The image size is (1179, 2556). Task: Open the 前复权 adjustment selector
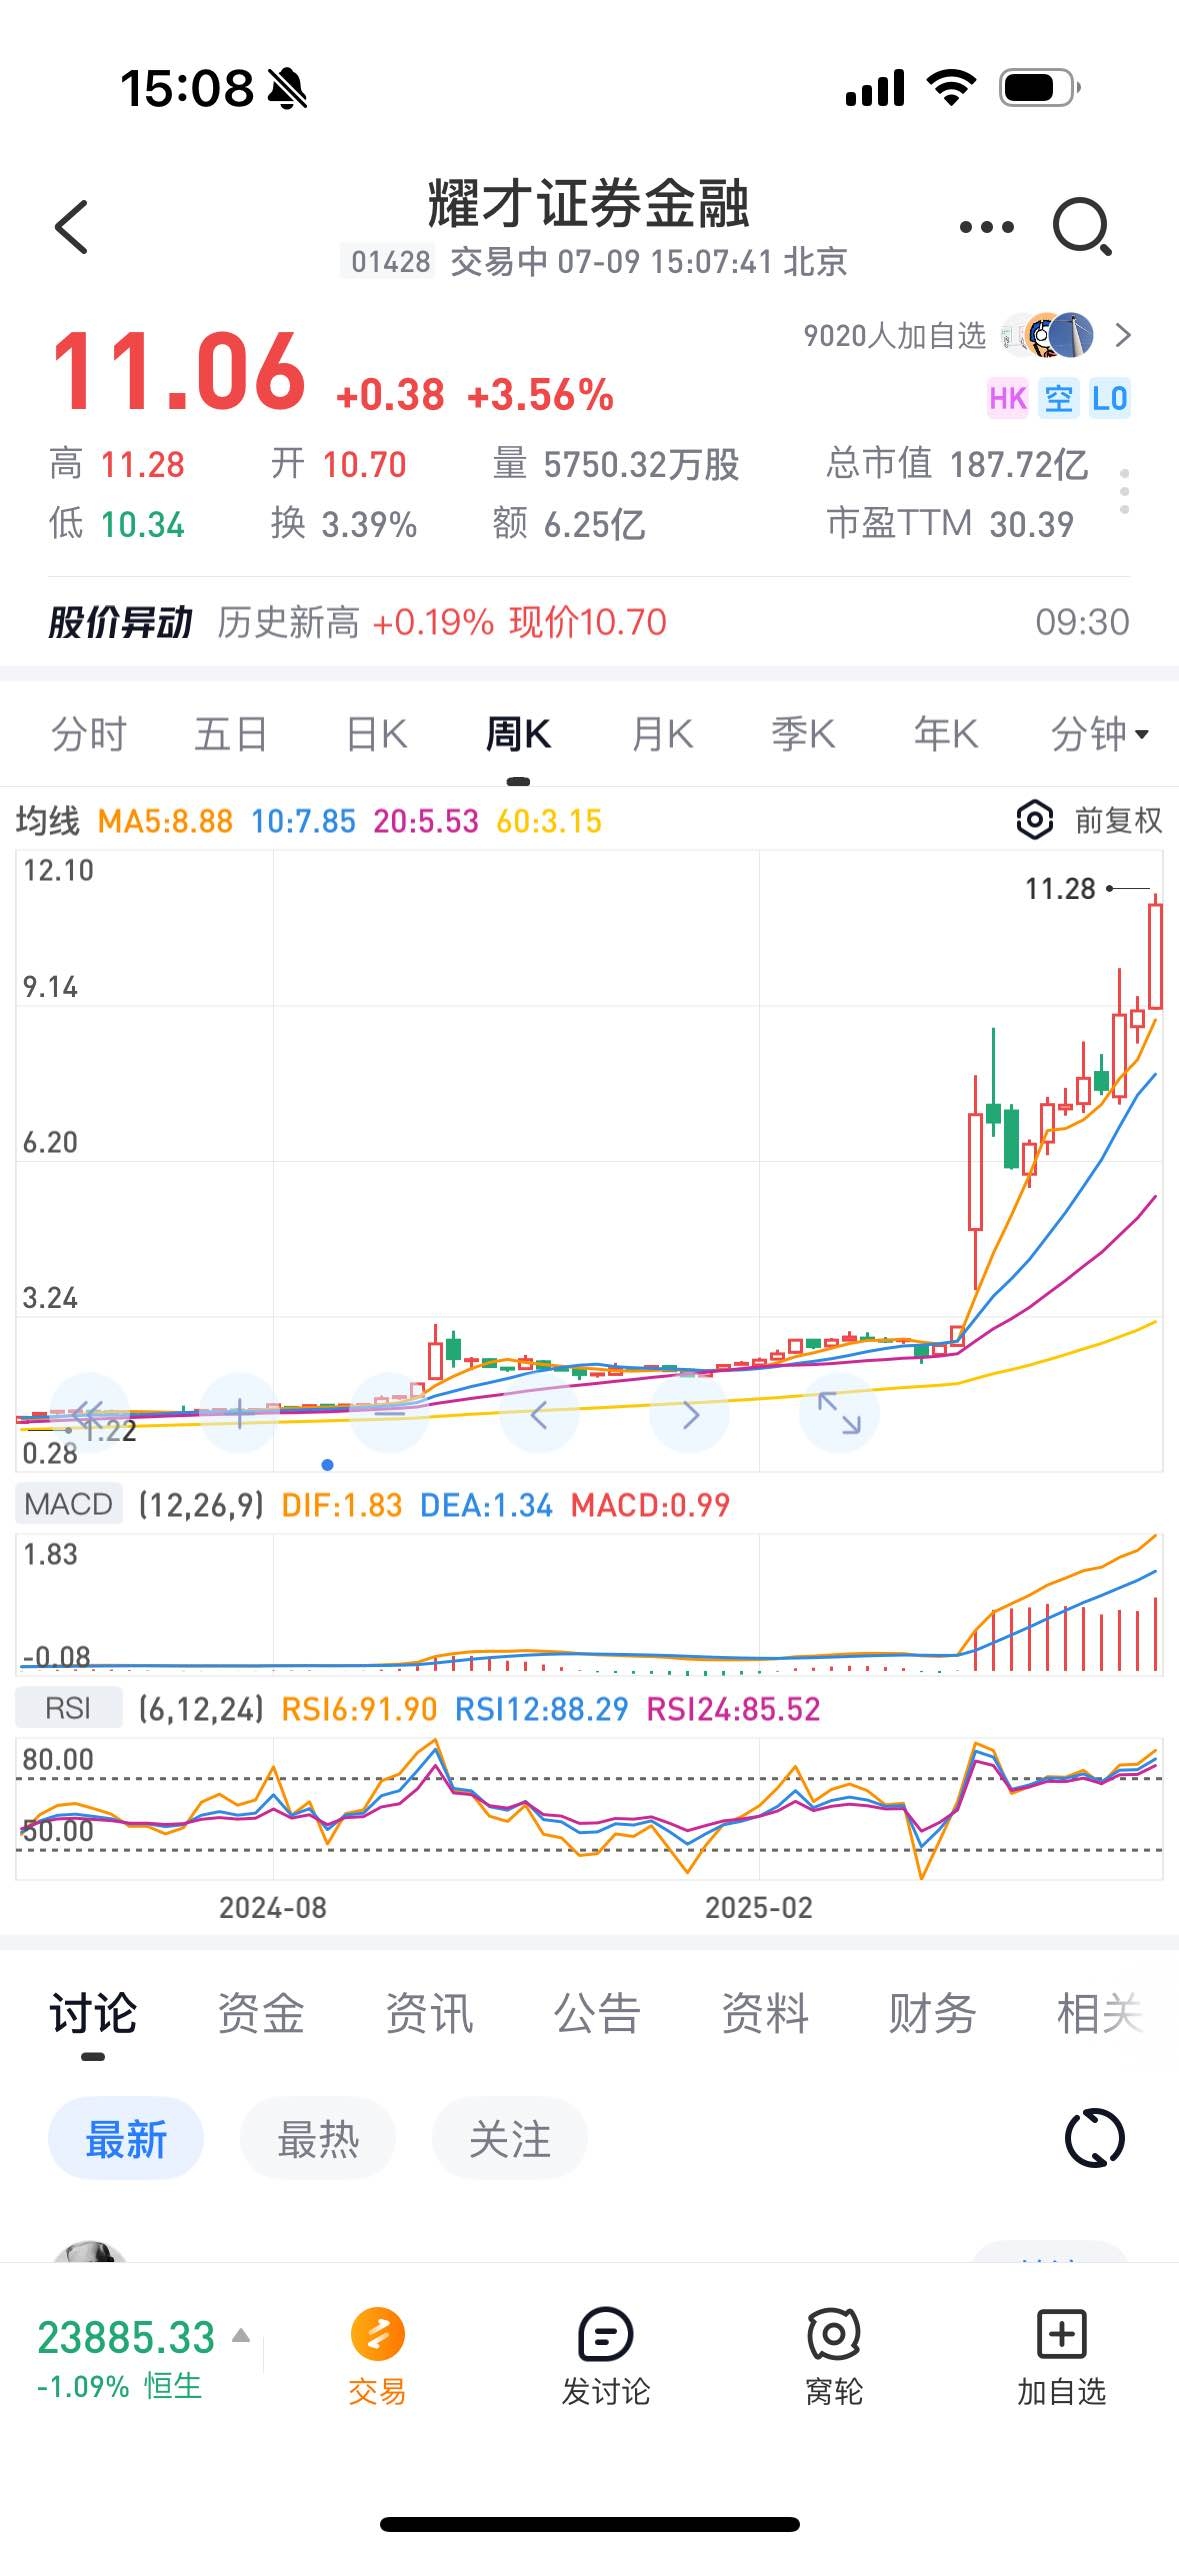(x=1118, y=821)
